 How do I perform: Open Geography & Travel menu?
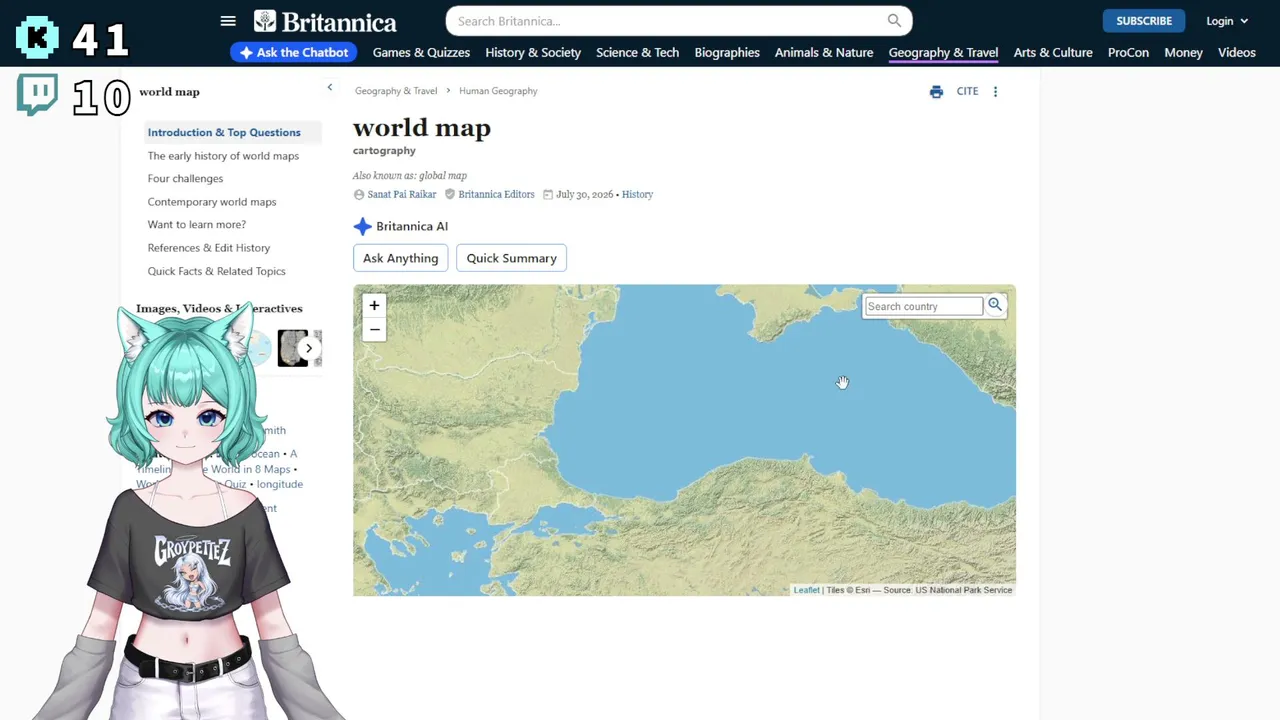pos(943,53)
